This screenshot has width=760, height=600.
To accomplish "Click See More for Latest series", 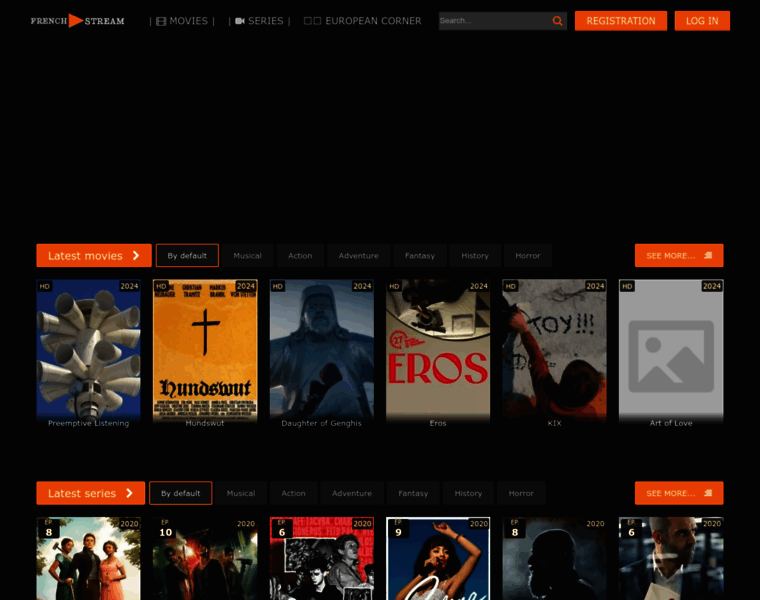I will coord(679,493).
